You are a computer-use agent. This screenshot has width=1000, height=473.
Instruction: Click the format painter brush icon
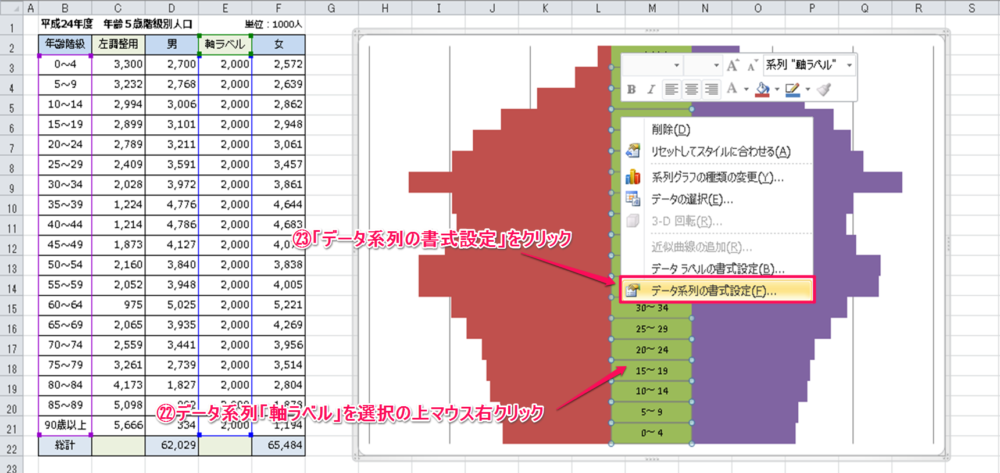coord(823,89)
